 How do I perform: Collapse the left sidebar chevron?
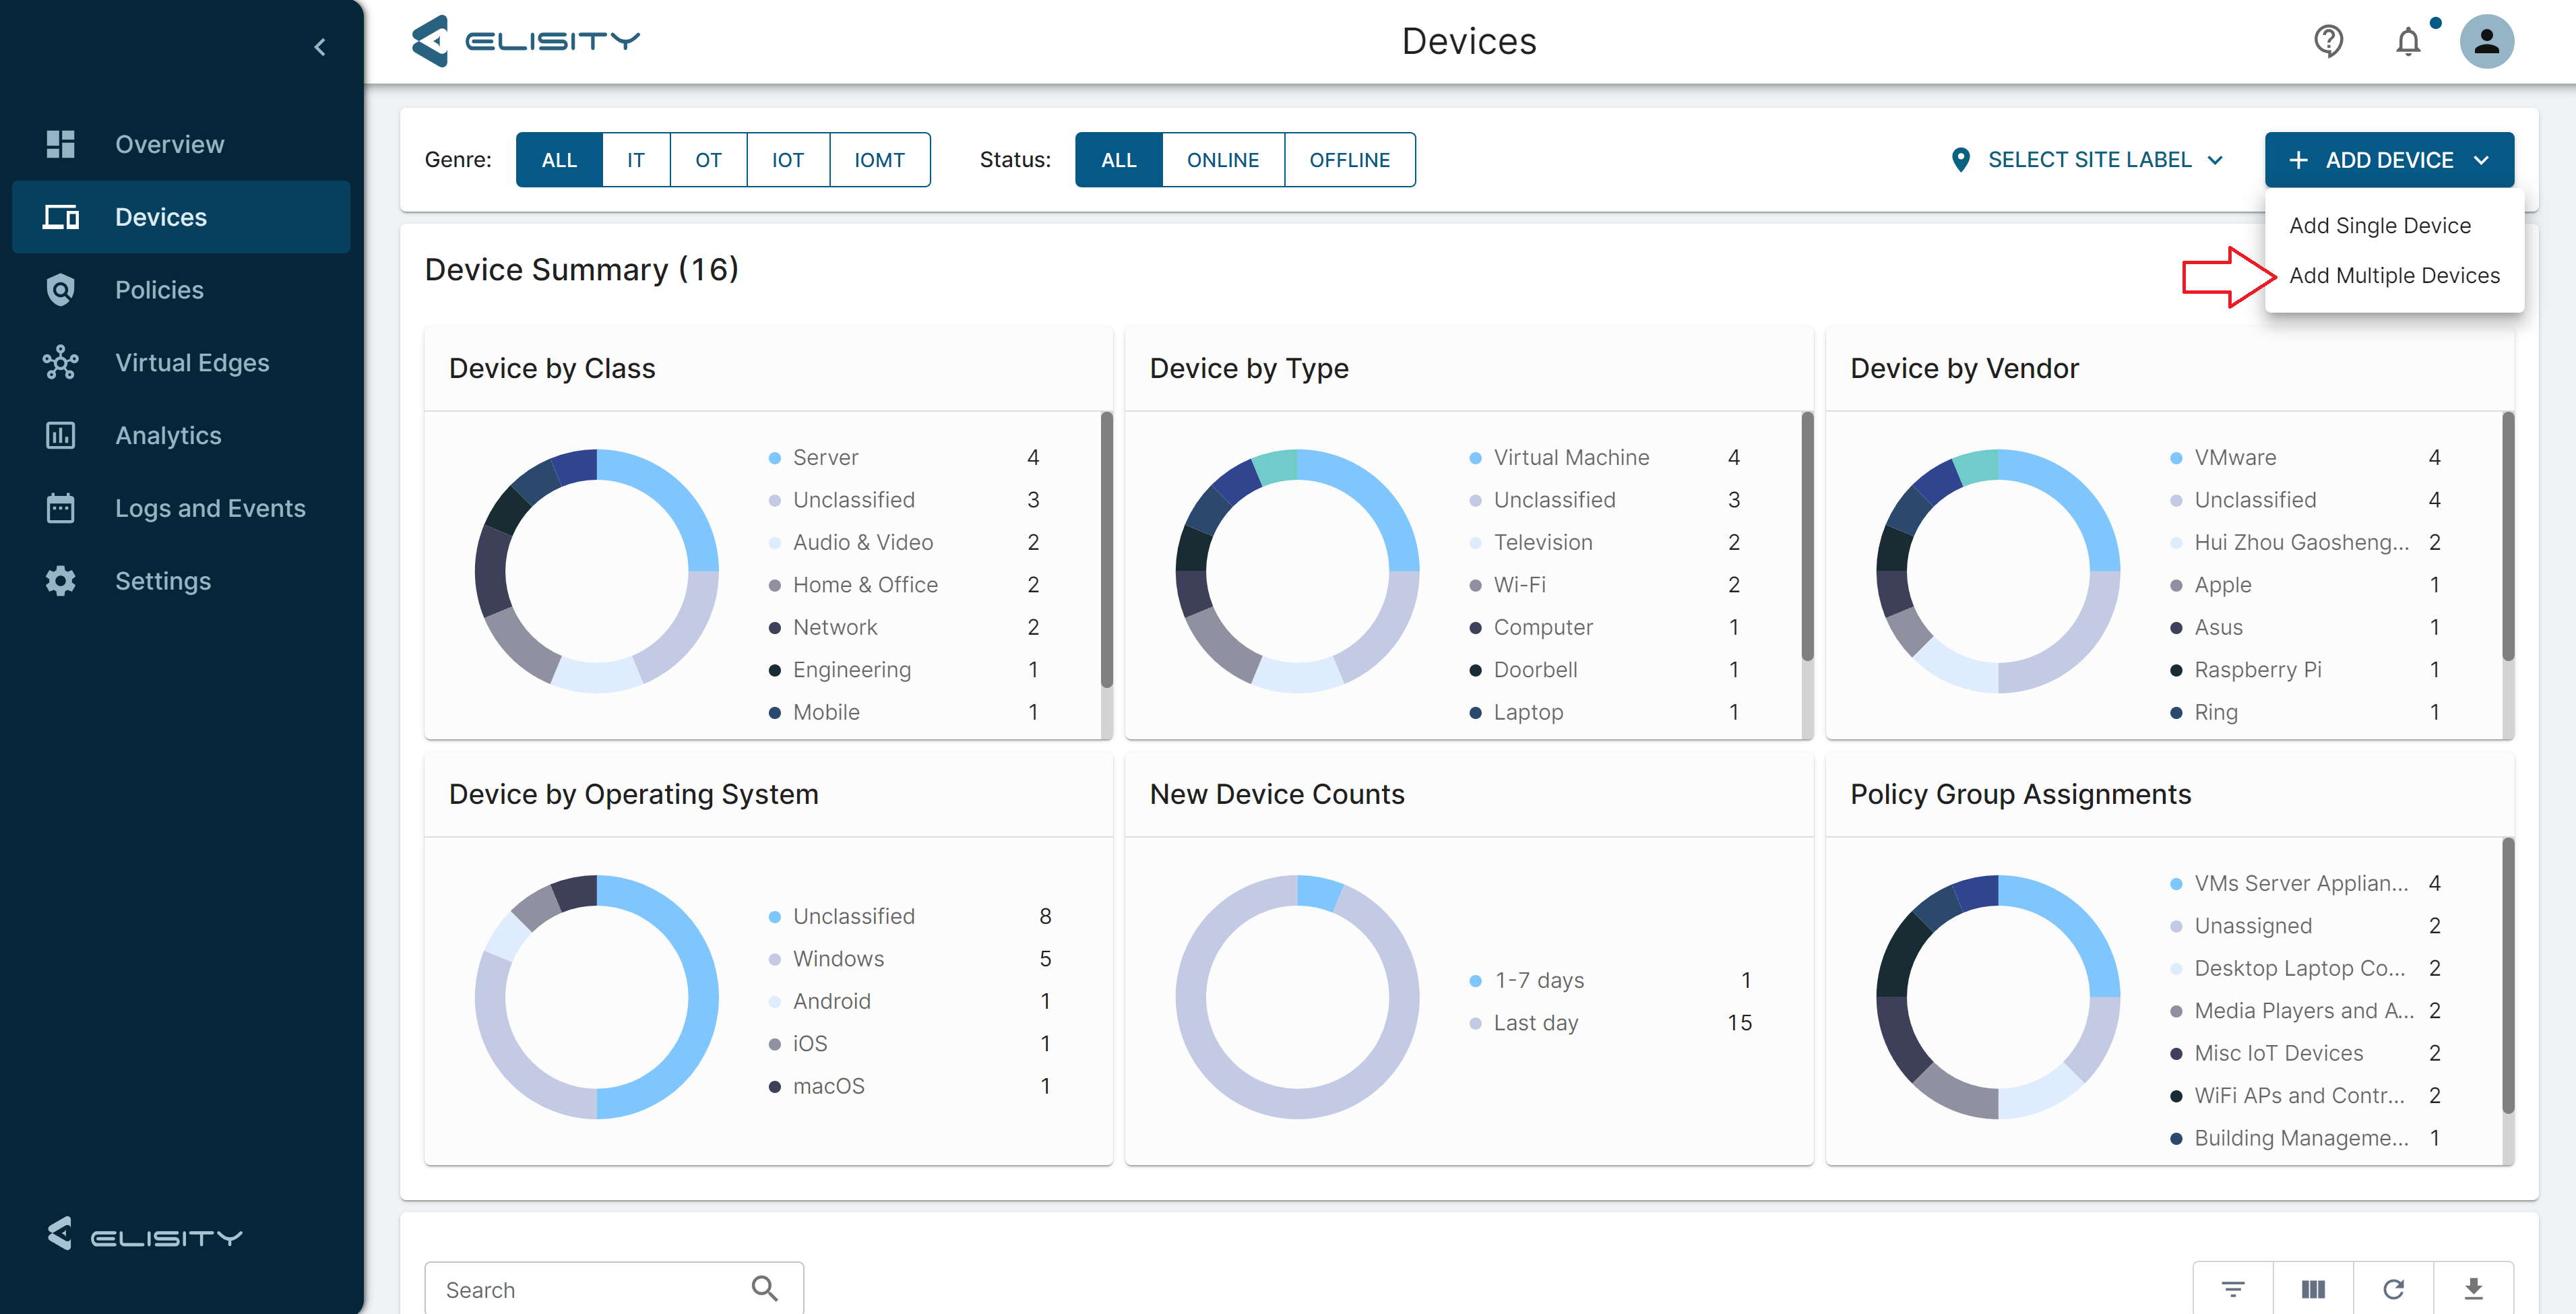[320, 47]
